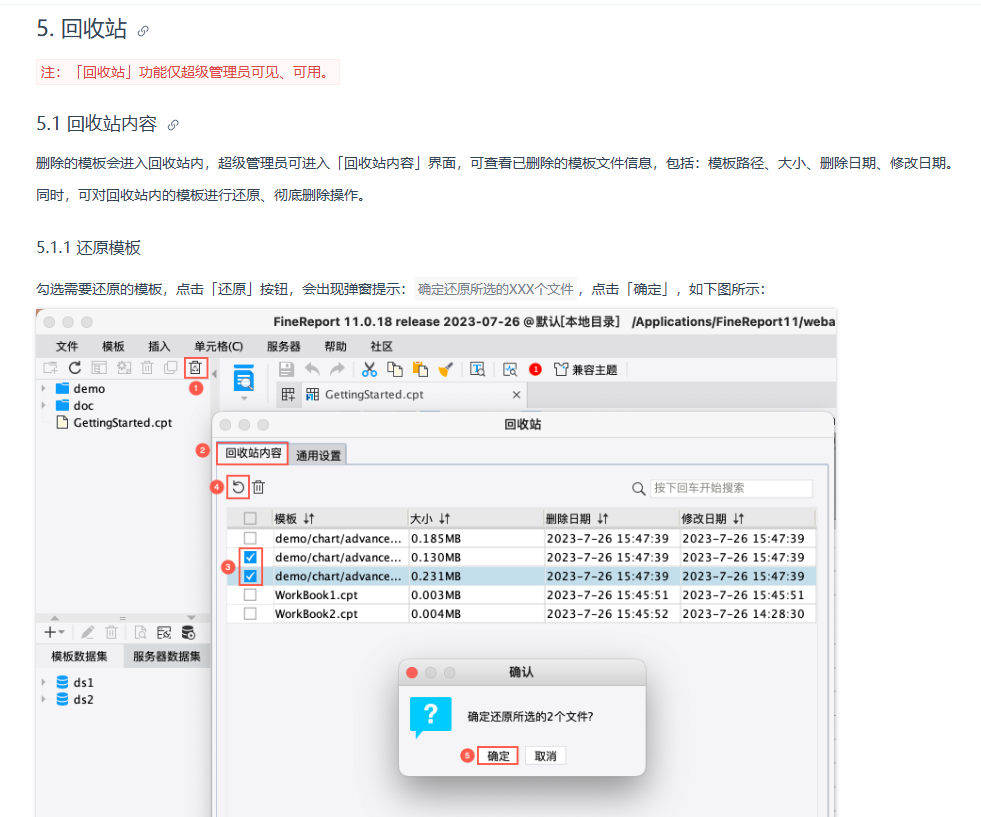
Task: Click the save floppy disk icon
Action: point(286,370)
